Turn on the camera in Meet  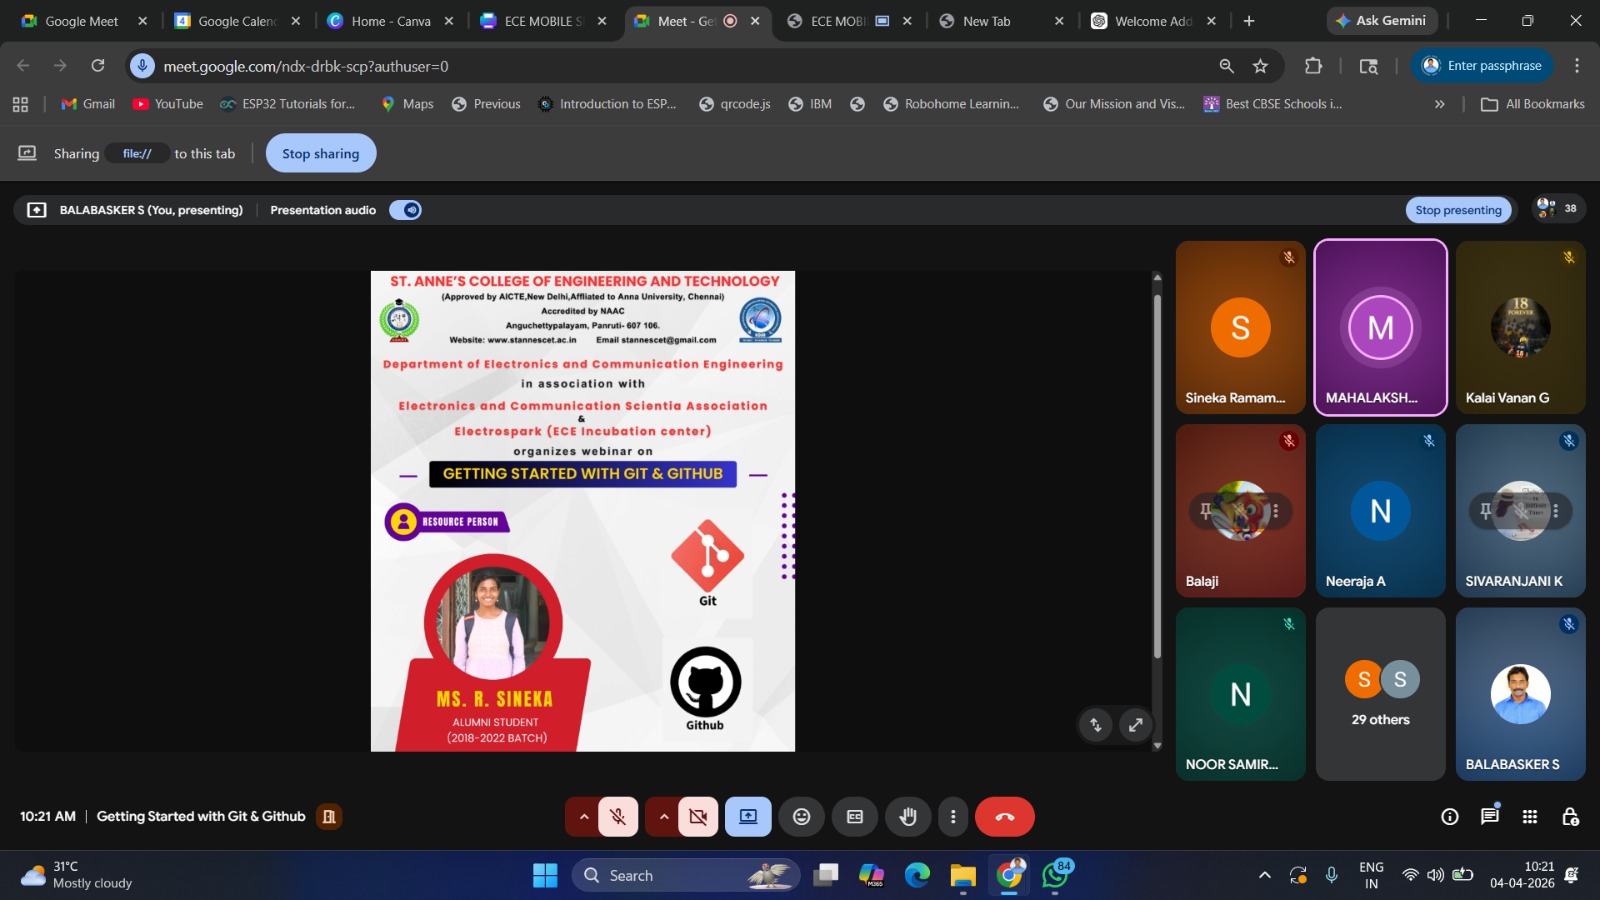pyautogui.click(x=698, y=817)
